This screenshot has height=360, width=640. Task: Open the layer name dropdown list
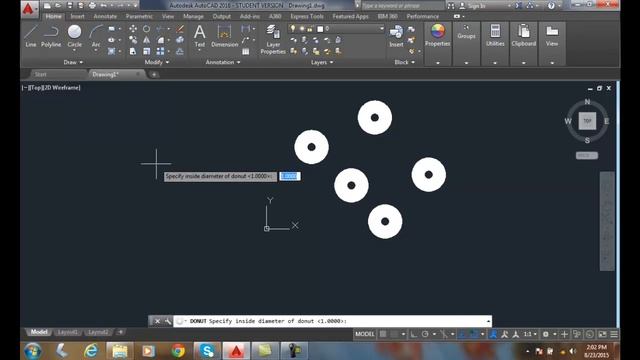(382, 29)
